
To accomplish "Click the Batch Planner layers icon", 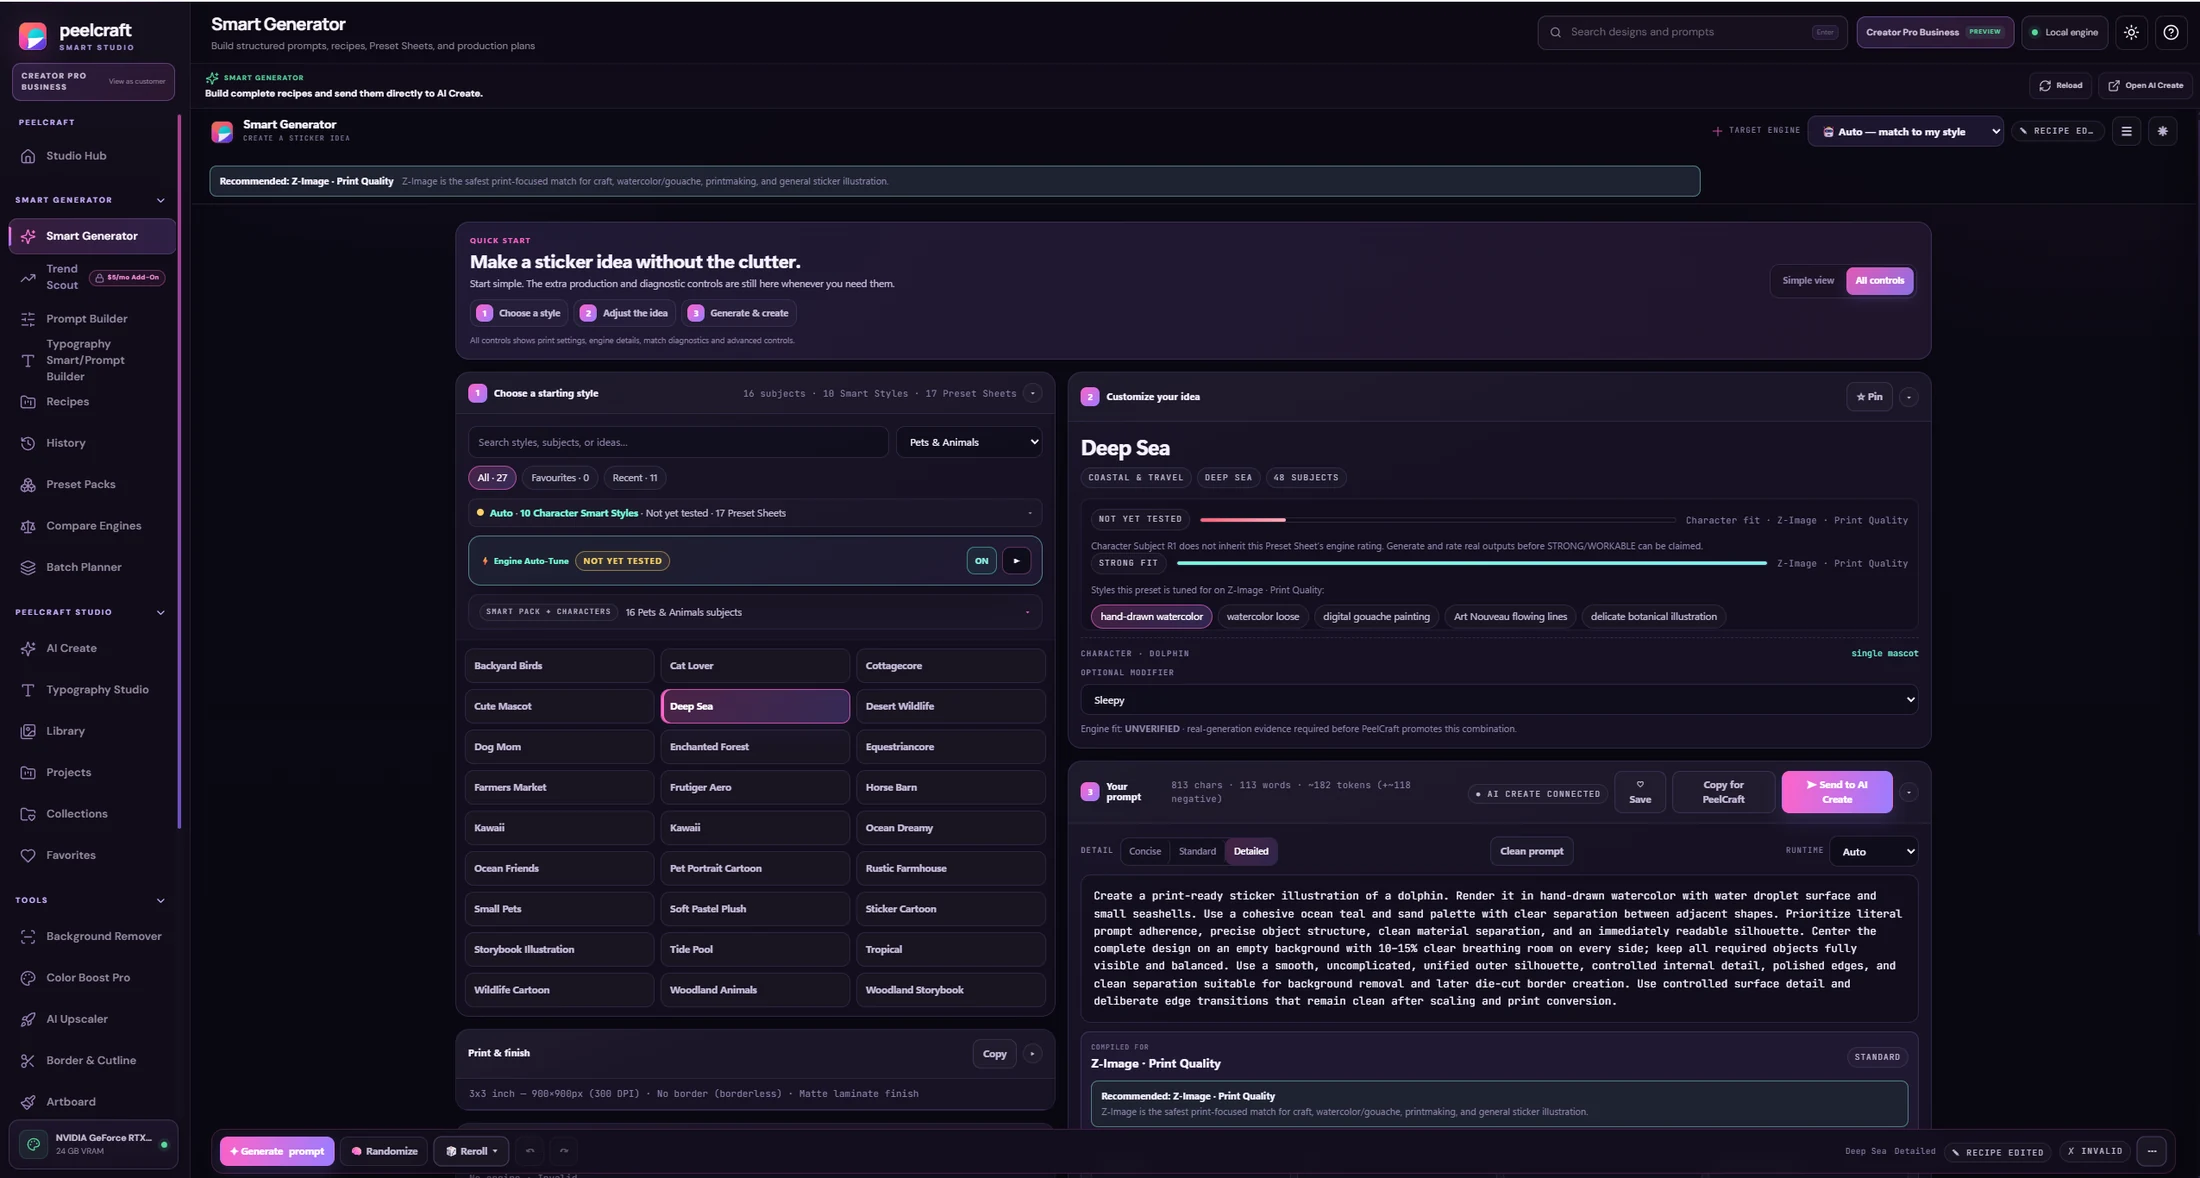I will point(28,567).
